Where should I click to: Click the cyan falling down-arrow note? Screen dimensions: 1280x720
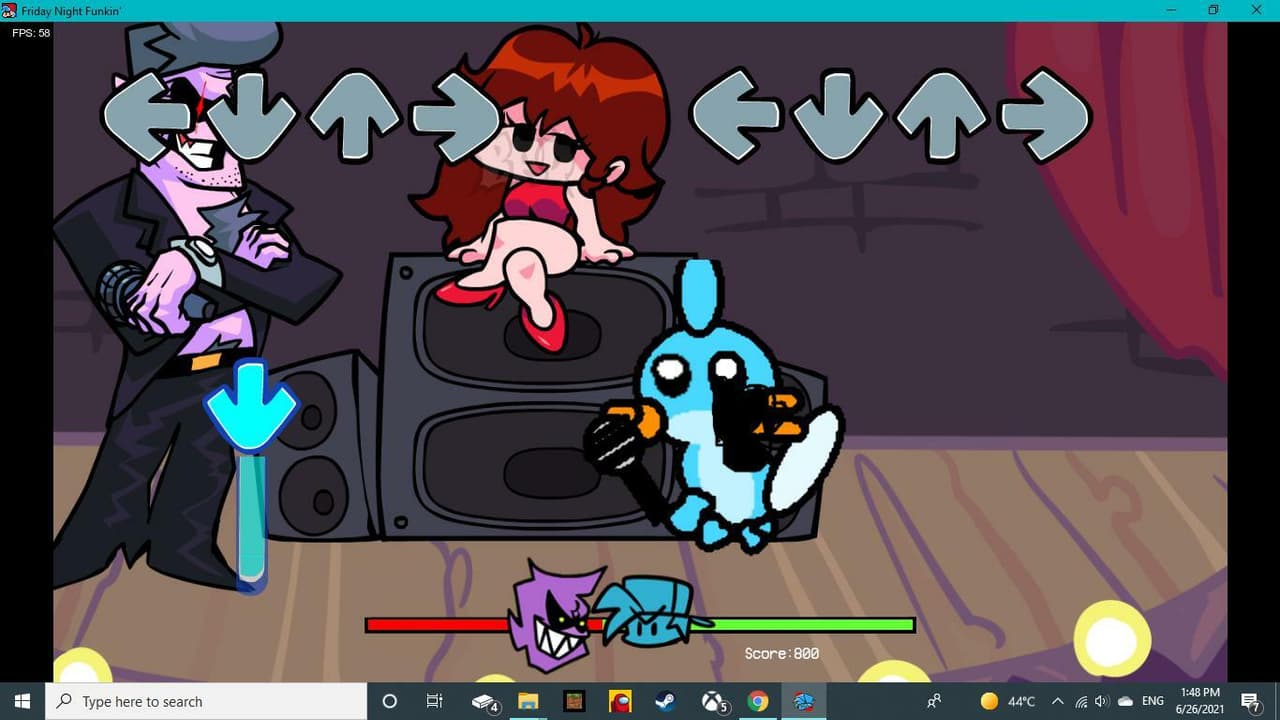[x=251, y=404]
